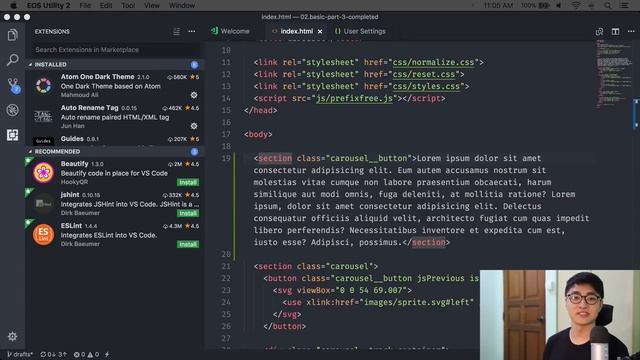Open gear menu for Atom One Dark Theme
The width and height of the screenshot is (640, 360).
[x=194, y=95]
